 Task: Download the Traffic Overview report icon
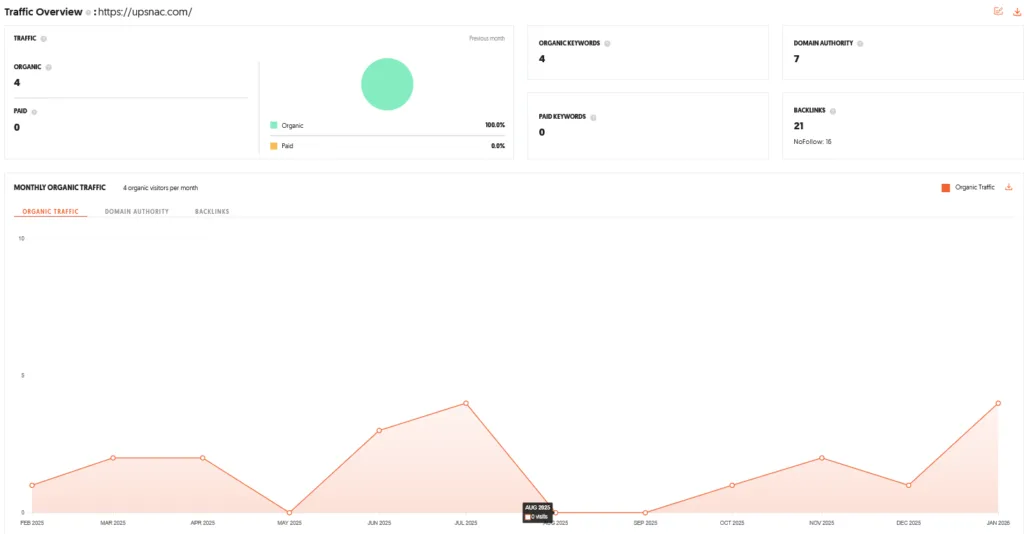[x=1017, y=12]
